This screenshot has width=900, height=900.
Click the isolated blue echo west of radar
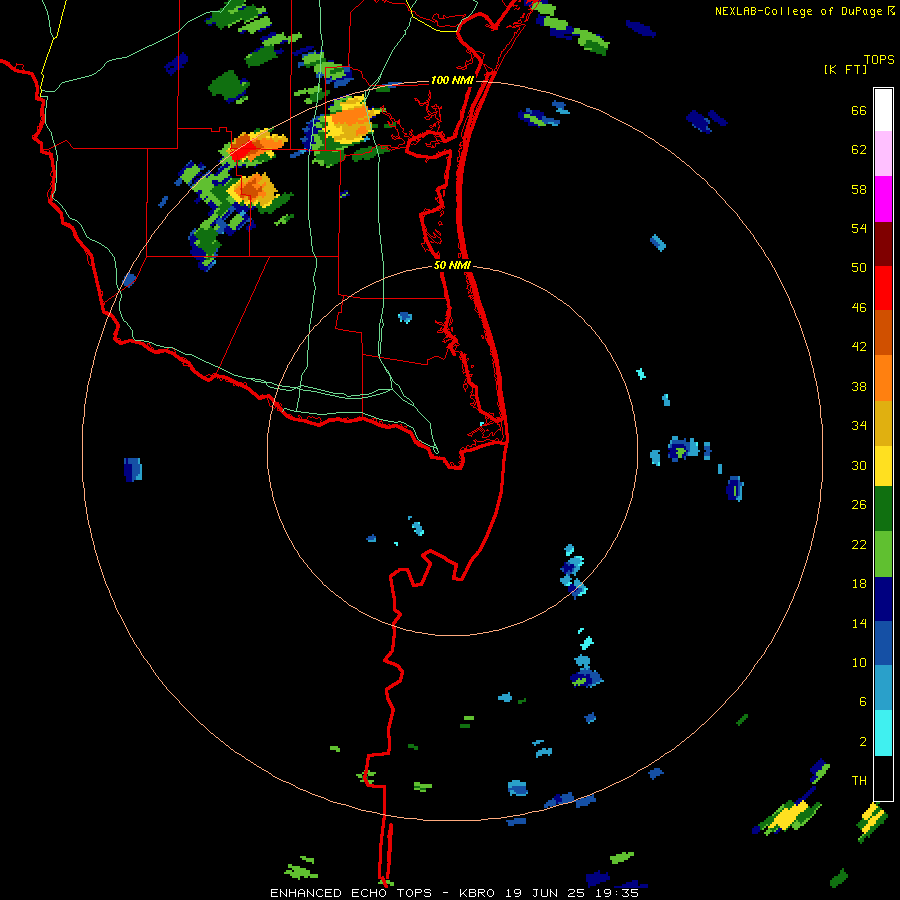tap(133, 470)
